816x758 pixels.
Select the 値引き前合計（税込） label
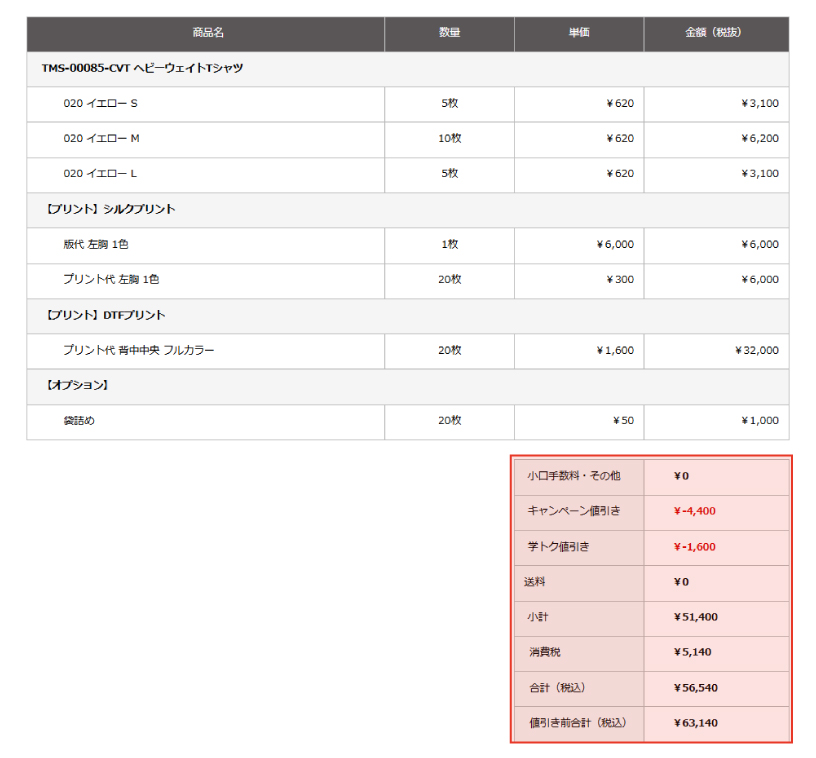pos(576,723)
